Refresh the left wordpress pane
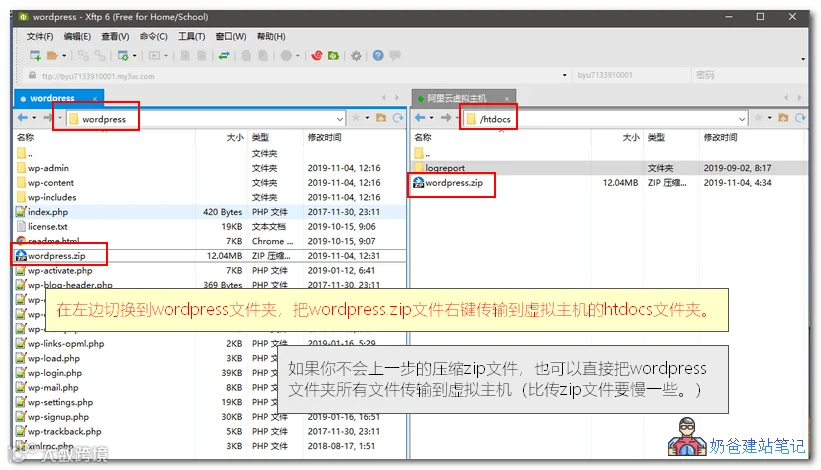The height and width of the screenshot is (470, 821). click(x=398, y=118)
